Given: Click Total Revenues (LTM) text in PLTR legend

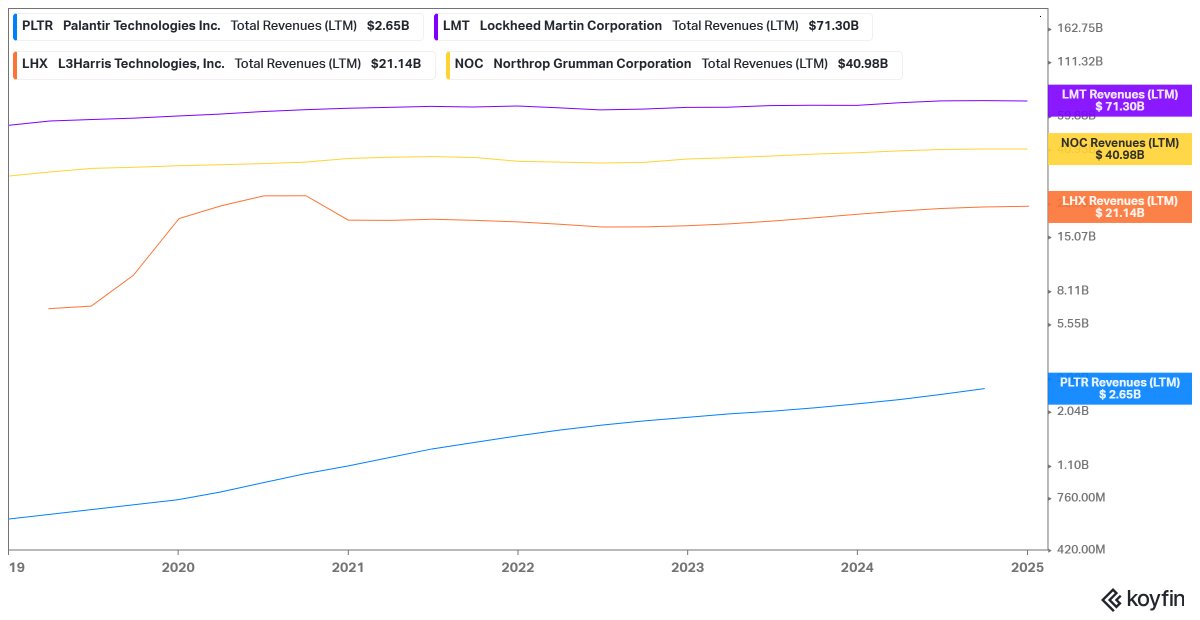Looking at the screenshot, I should click(x=294, y=26).
